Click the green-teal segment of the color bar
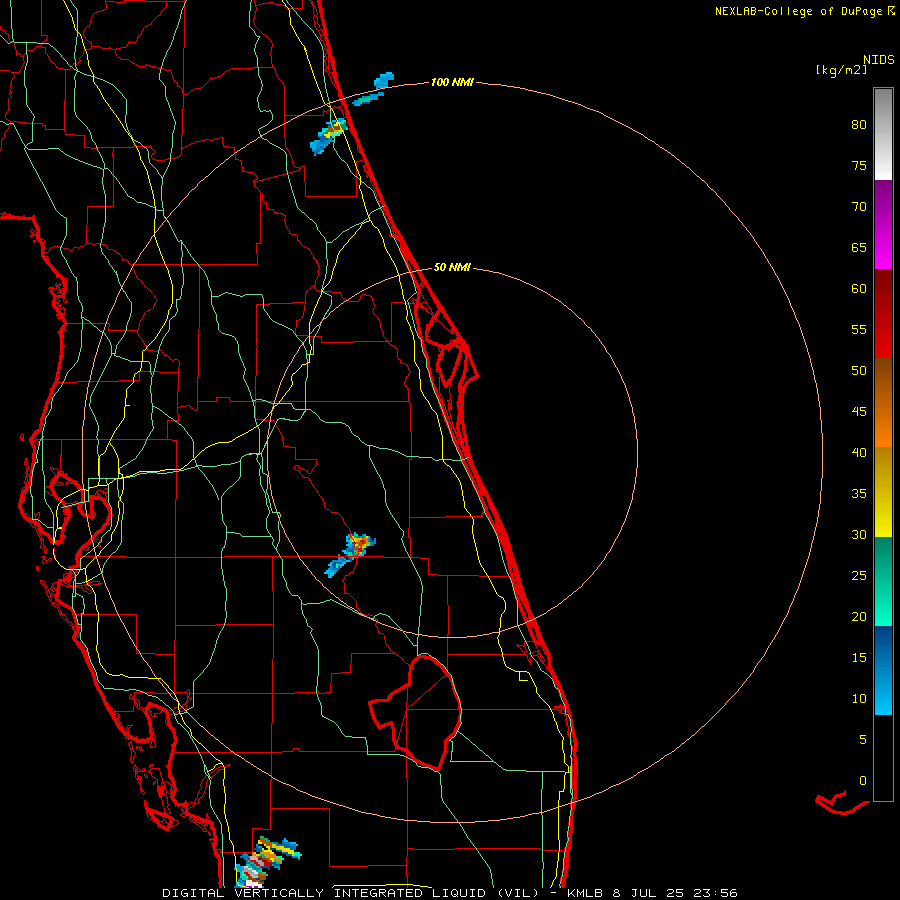The width and height of the screenshot is (900, 900). point(883,581)
